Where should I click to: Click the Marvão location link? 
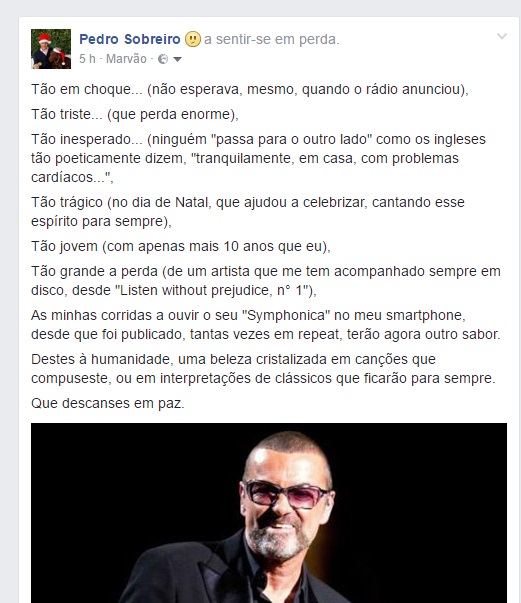pyautogui.click(x=126, y=59)
